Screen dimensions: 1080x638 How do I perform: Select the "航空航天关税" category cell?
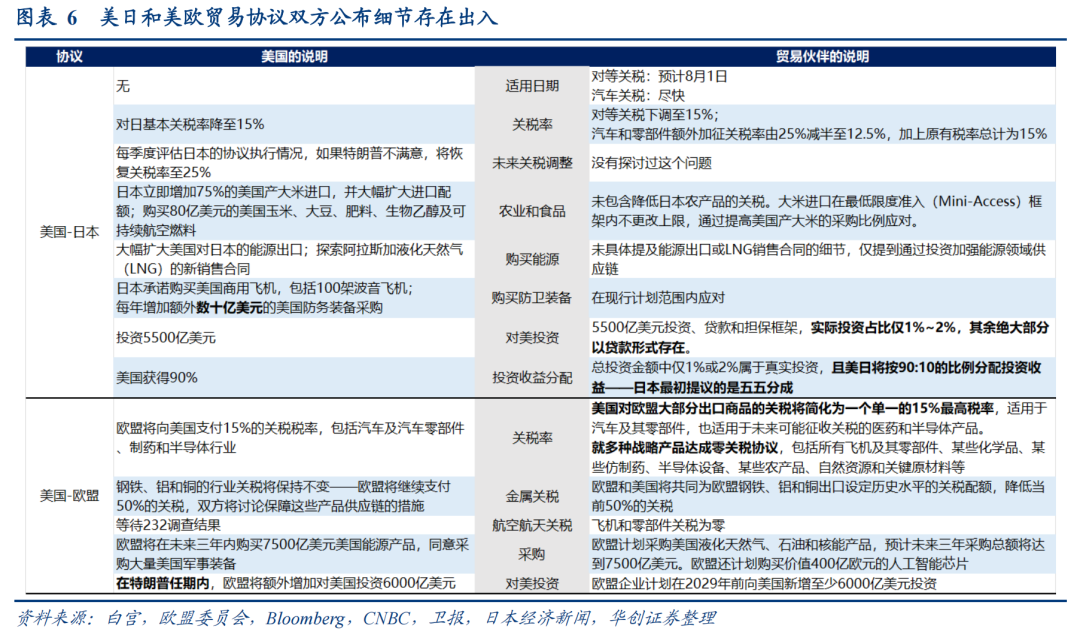pos(531,525)
